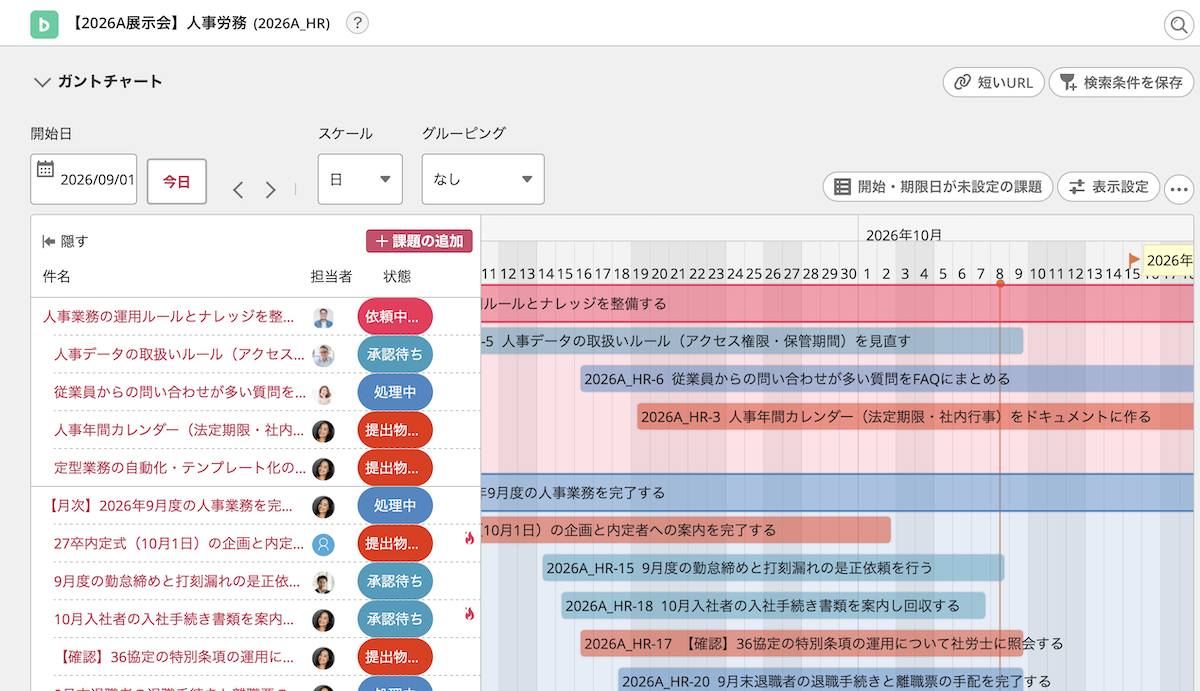
Task: Select assignee avatar for 従業員からの問い合わせ row
Action: (x=323, y=393)
